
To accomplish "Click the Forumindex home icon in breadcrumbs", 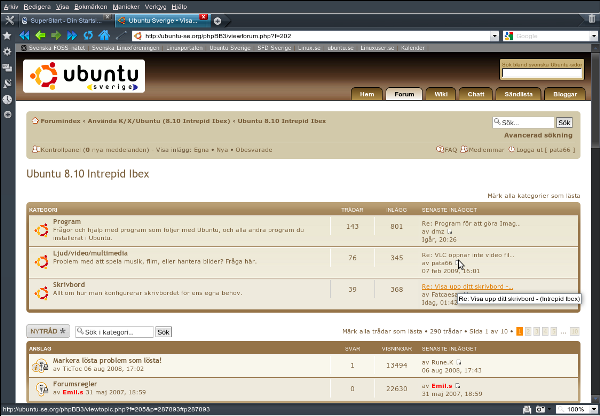I will point(35,121).
